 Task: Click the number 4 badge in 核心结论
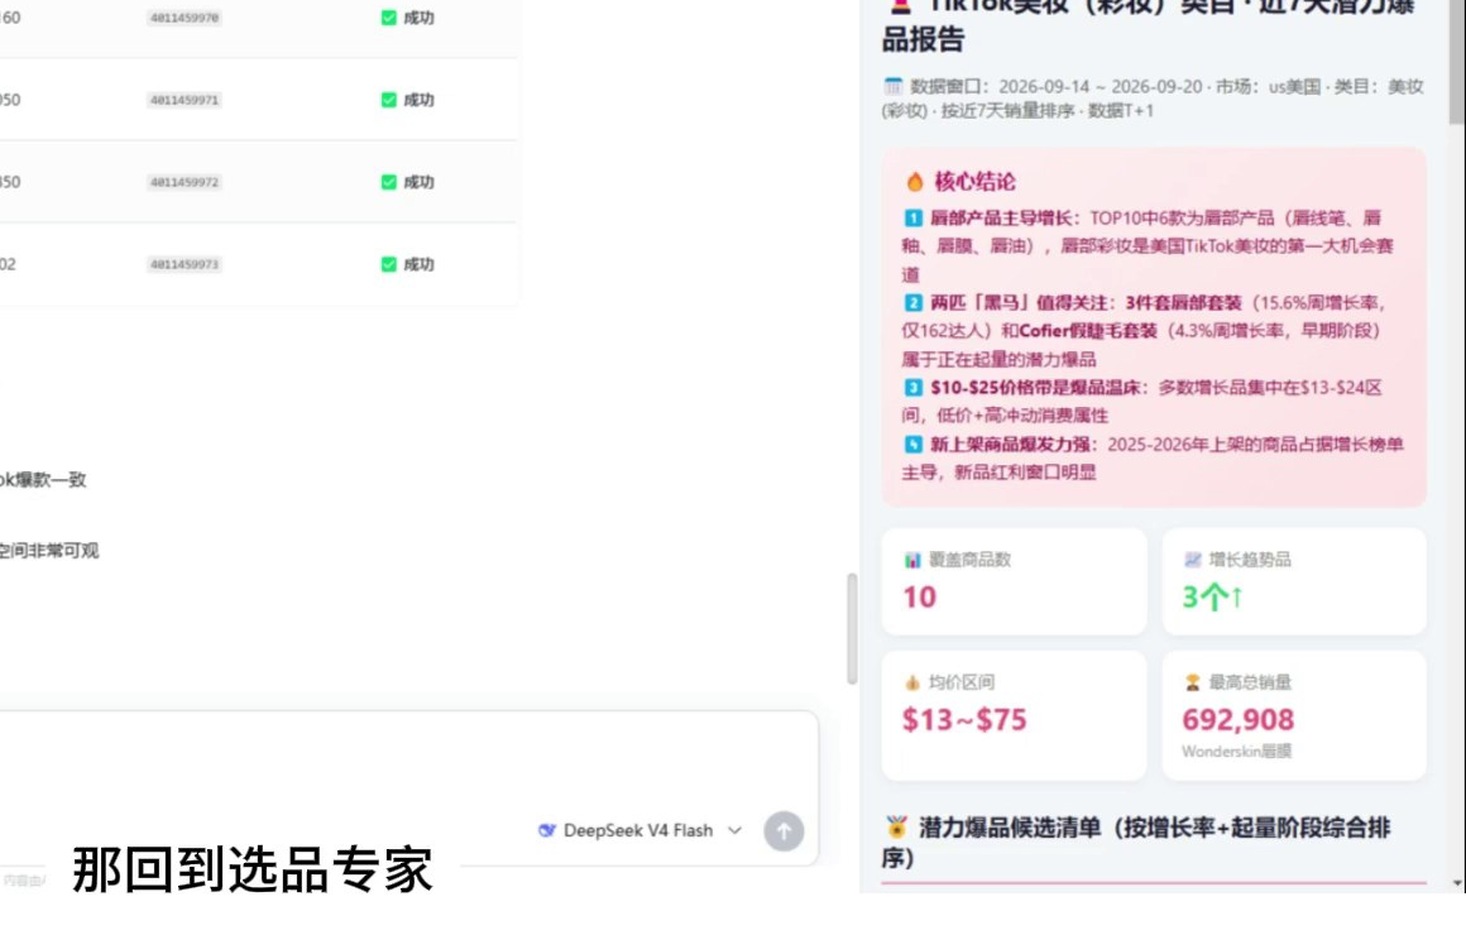913,444
